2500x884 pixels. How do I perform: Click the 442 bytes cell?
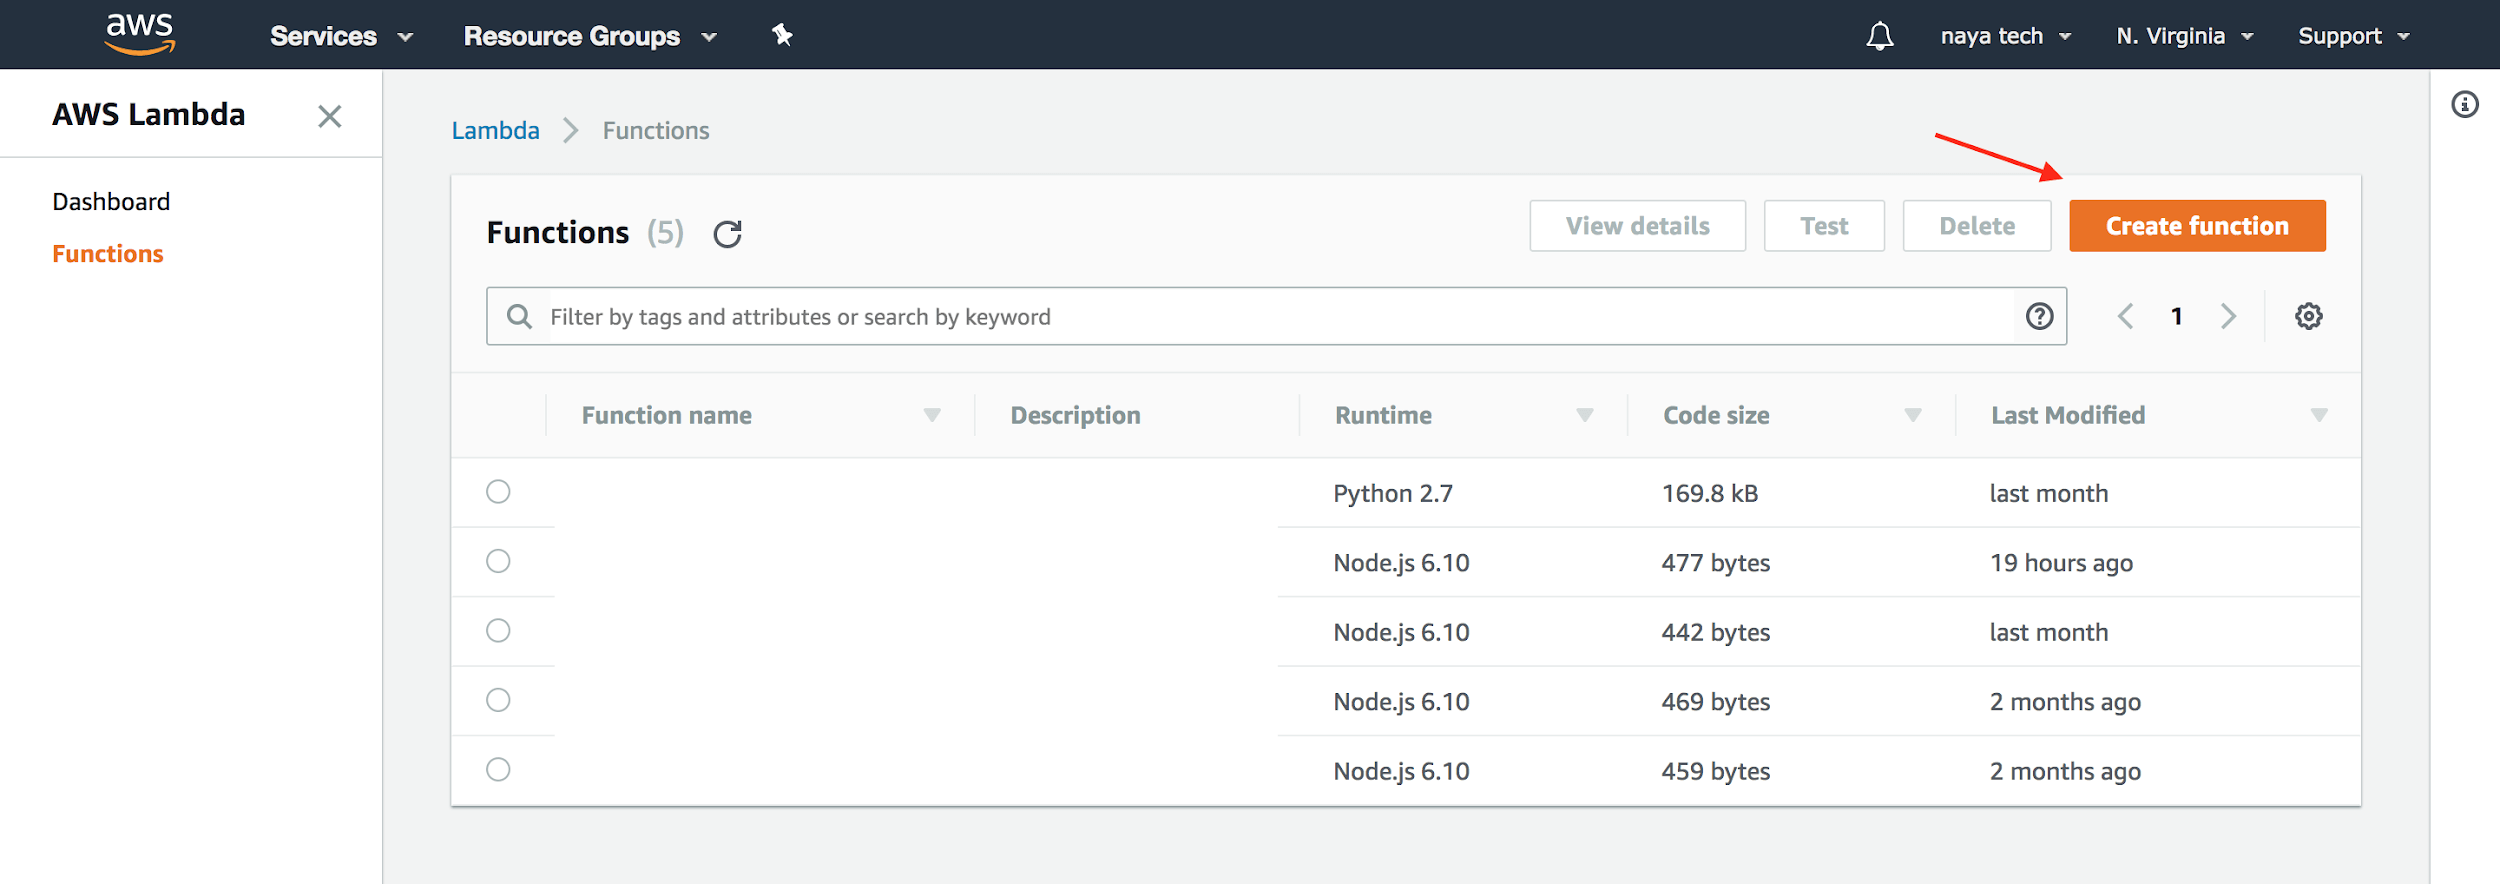(1716, 632)
